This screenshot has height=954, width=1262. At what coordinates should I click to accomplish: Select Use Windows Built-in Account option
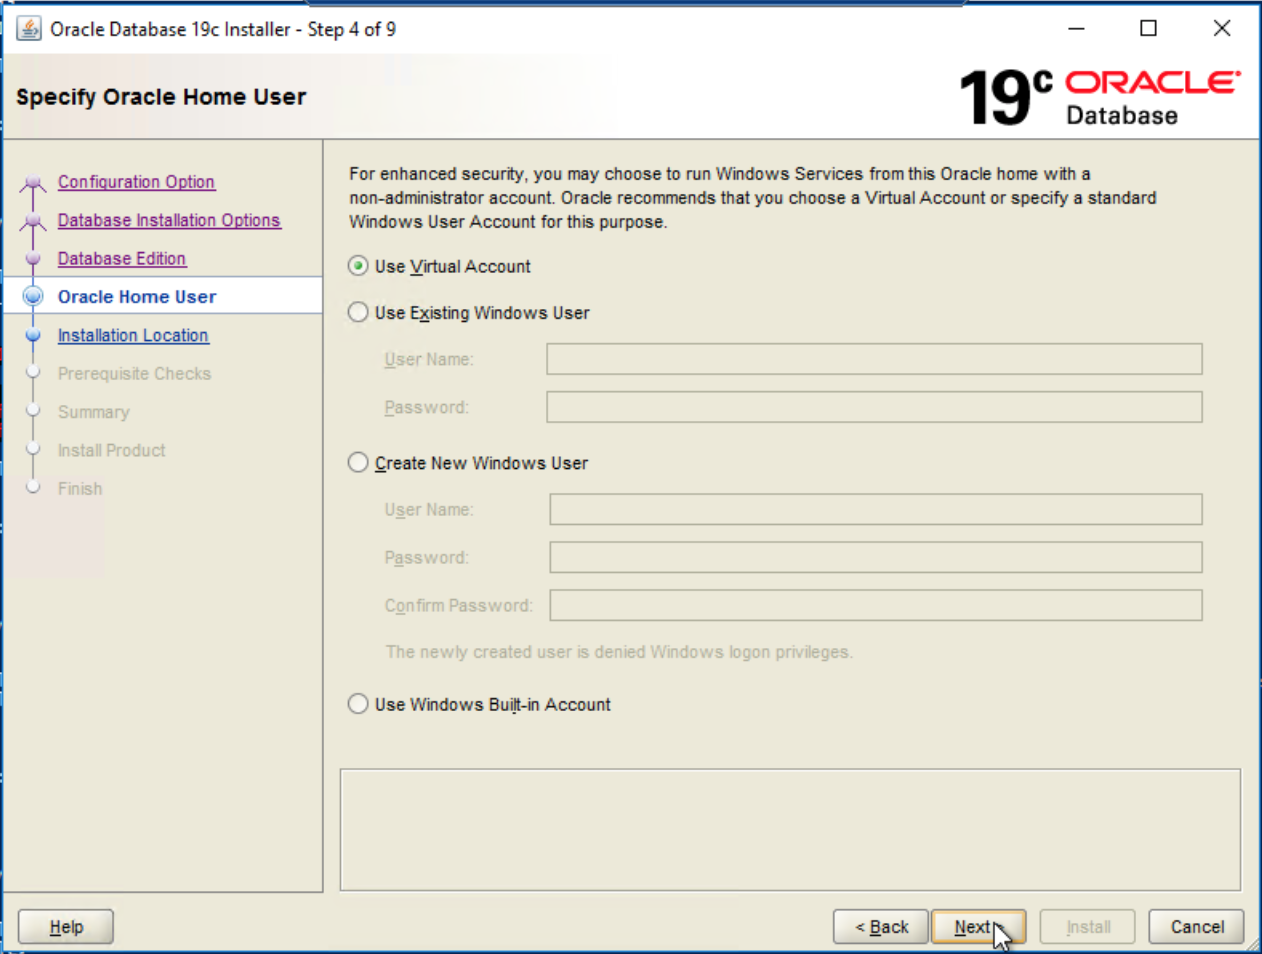click(358, 704)
